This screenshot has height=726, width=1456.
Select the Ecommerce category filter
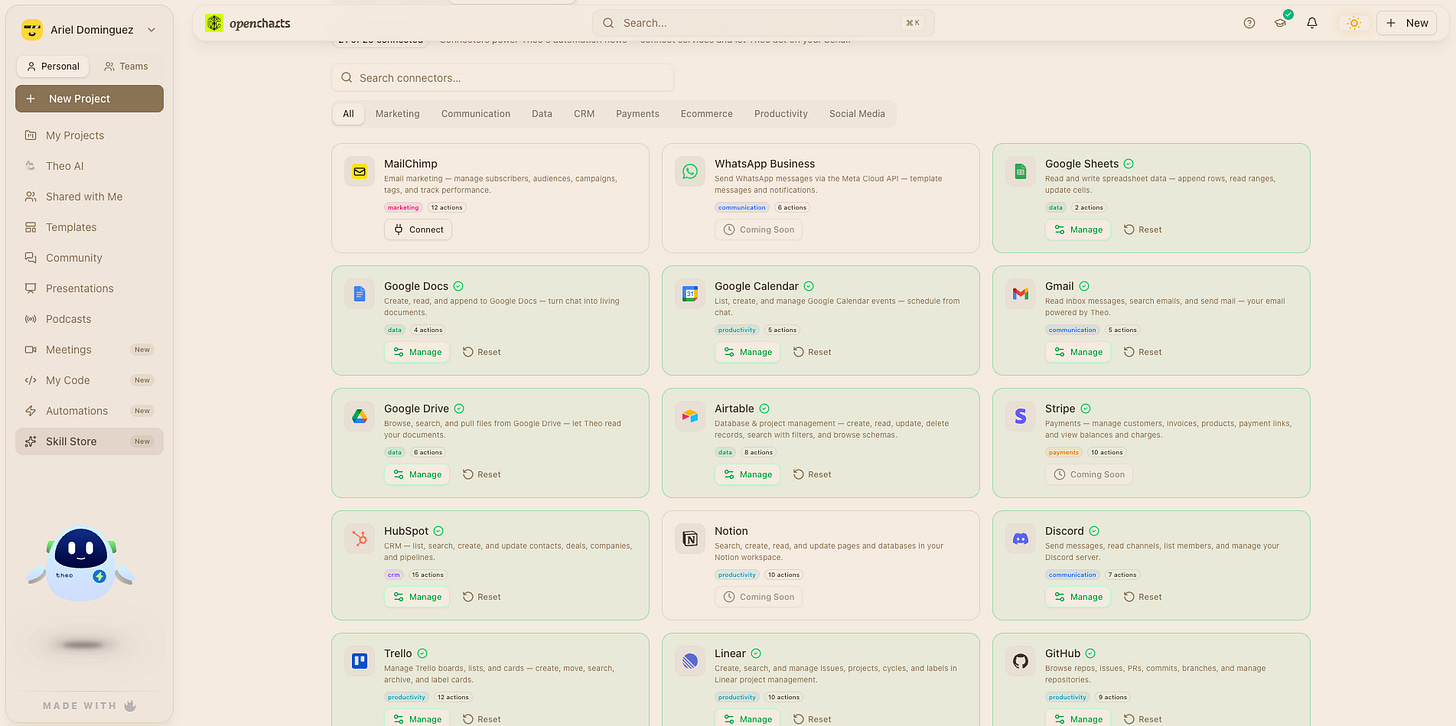click(707, 114)
